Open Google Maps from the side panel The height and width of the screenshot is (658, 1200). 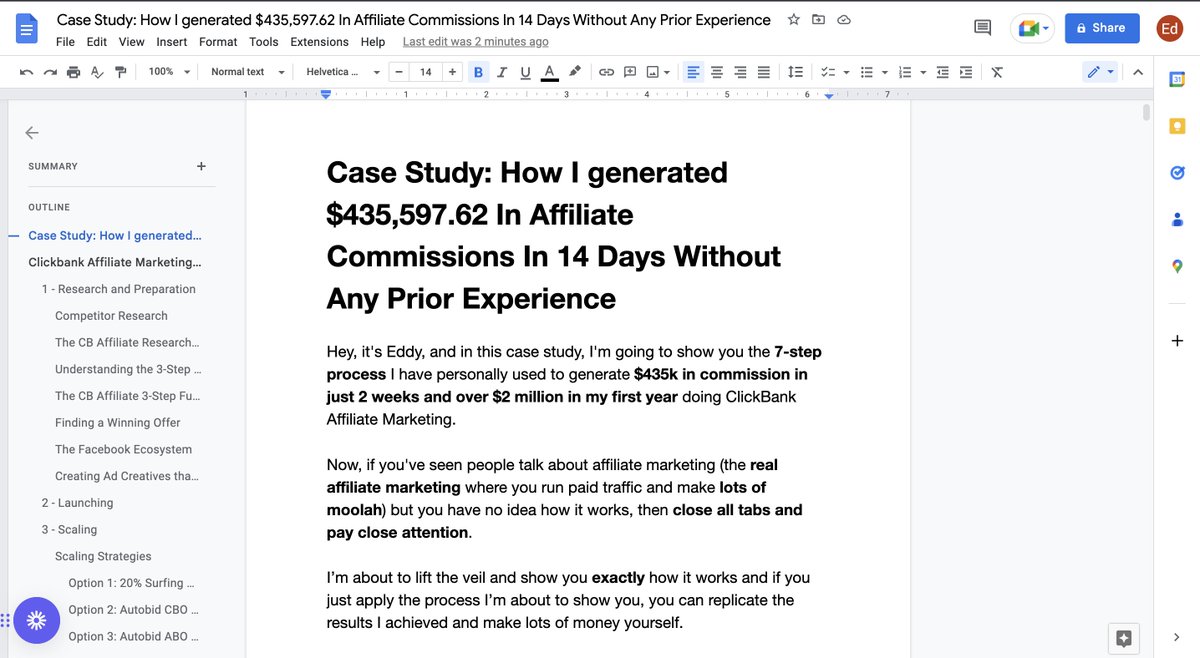click(1176, 266)
